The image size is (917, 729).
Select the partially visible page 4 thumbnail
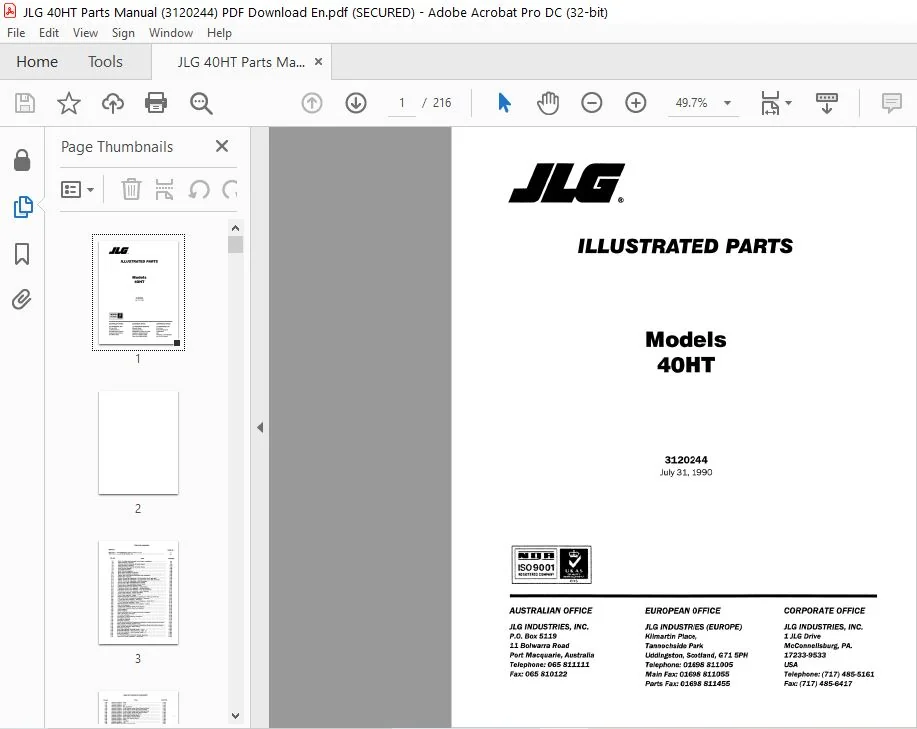138,707
